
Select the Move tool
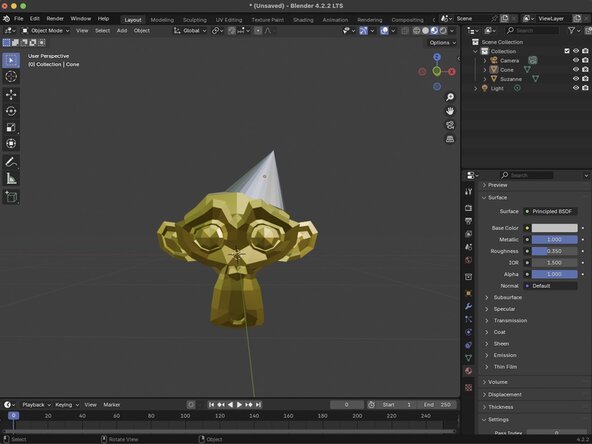[11, 95]
